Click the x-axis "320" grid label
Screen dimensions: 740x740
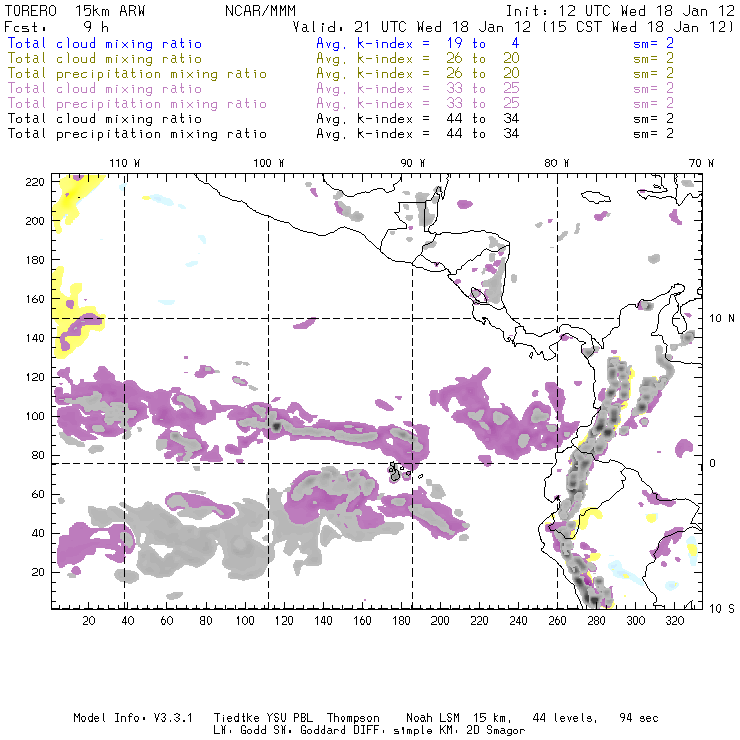[x=674, y=621]
